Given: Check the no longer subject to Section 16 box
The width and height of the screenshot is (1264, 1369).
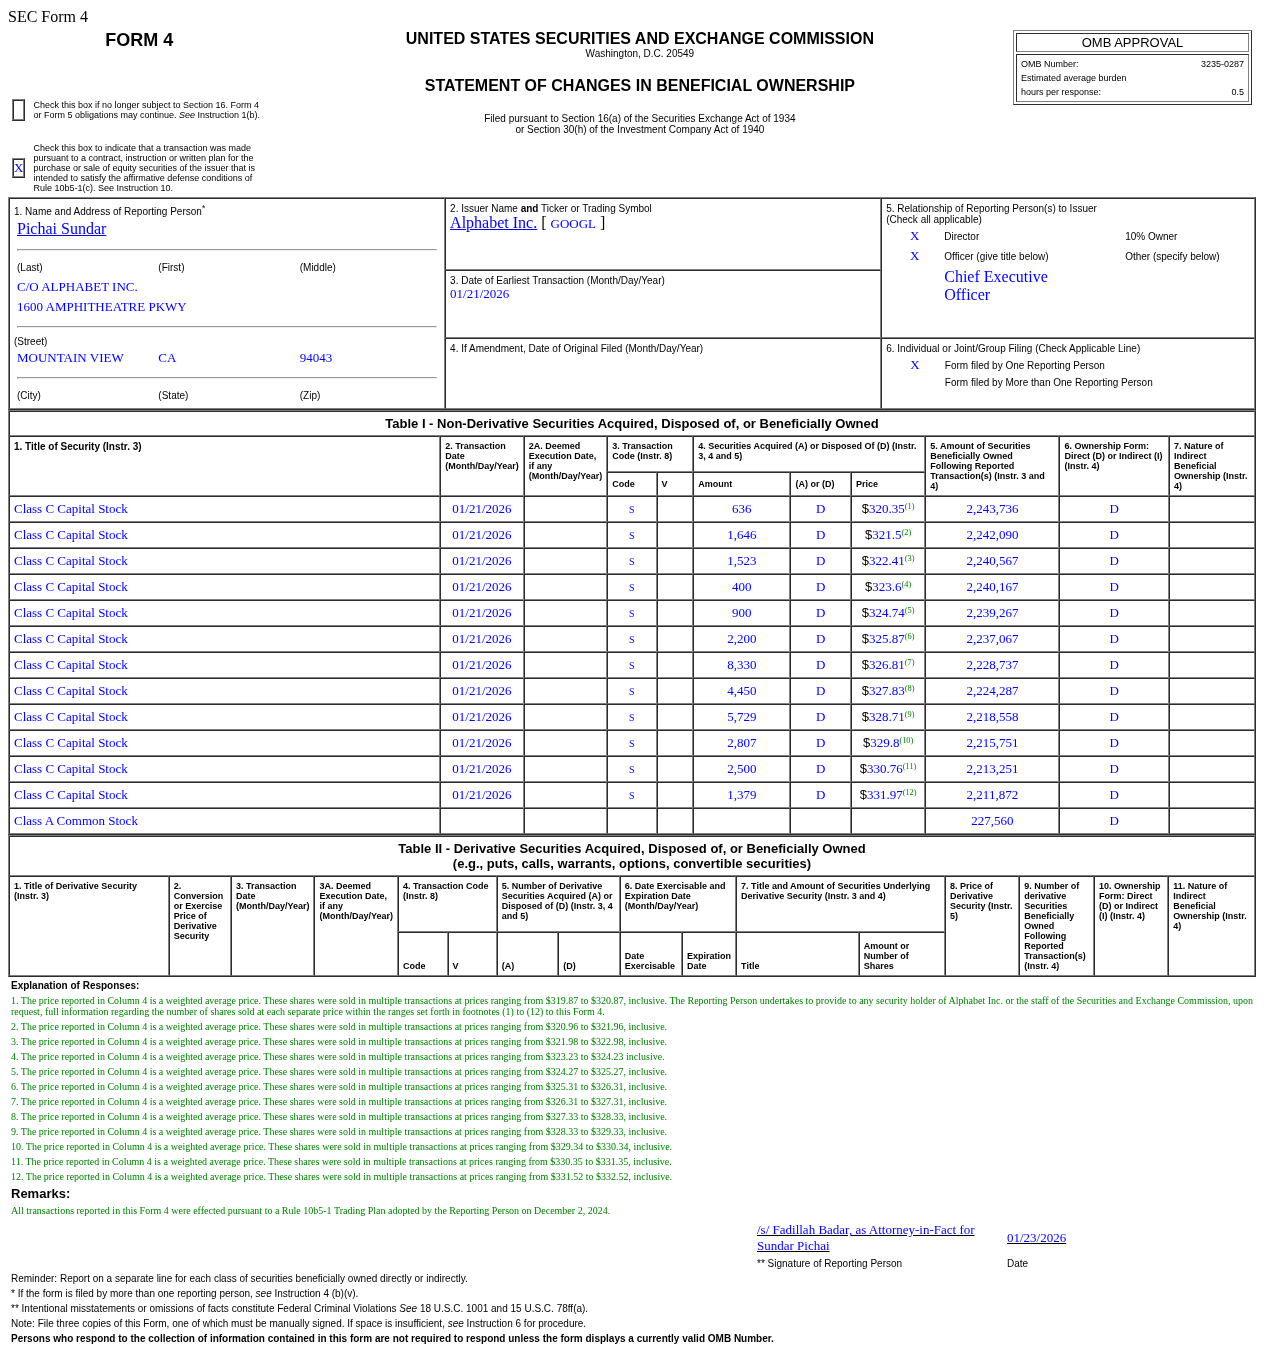Looking at the screenshot, I should 19,110.
